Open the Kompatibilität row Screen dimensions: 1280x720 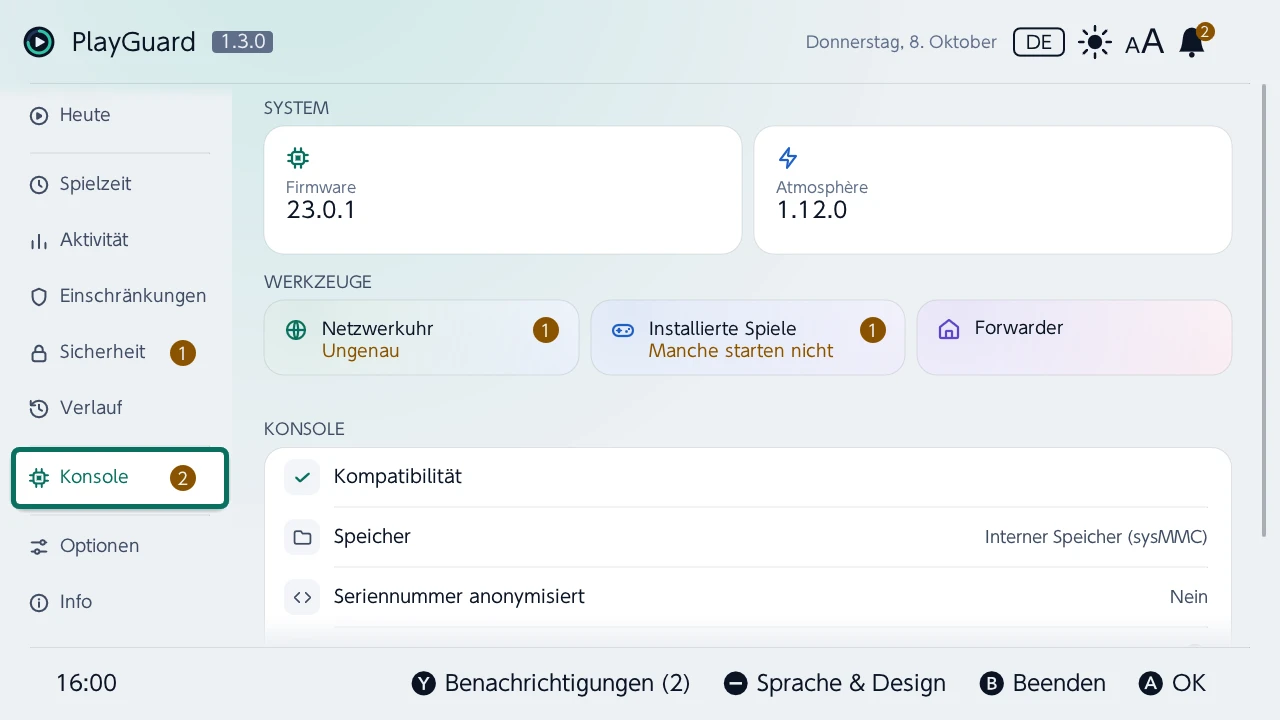coord(748,477)
